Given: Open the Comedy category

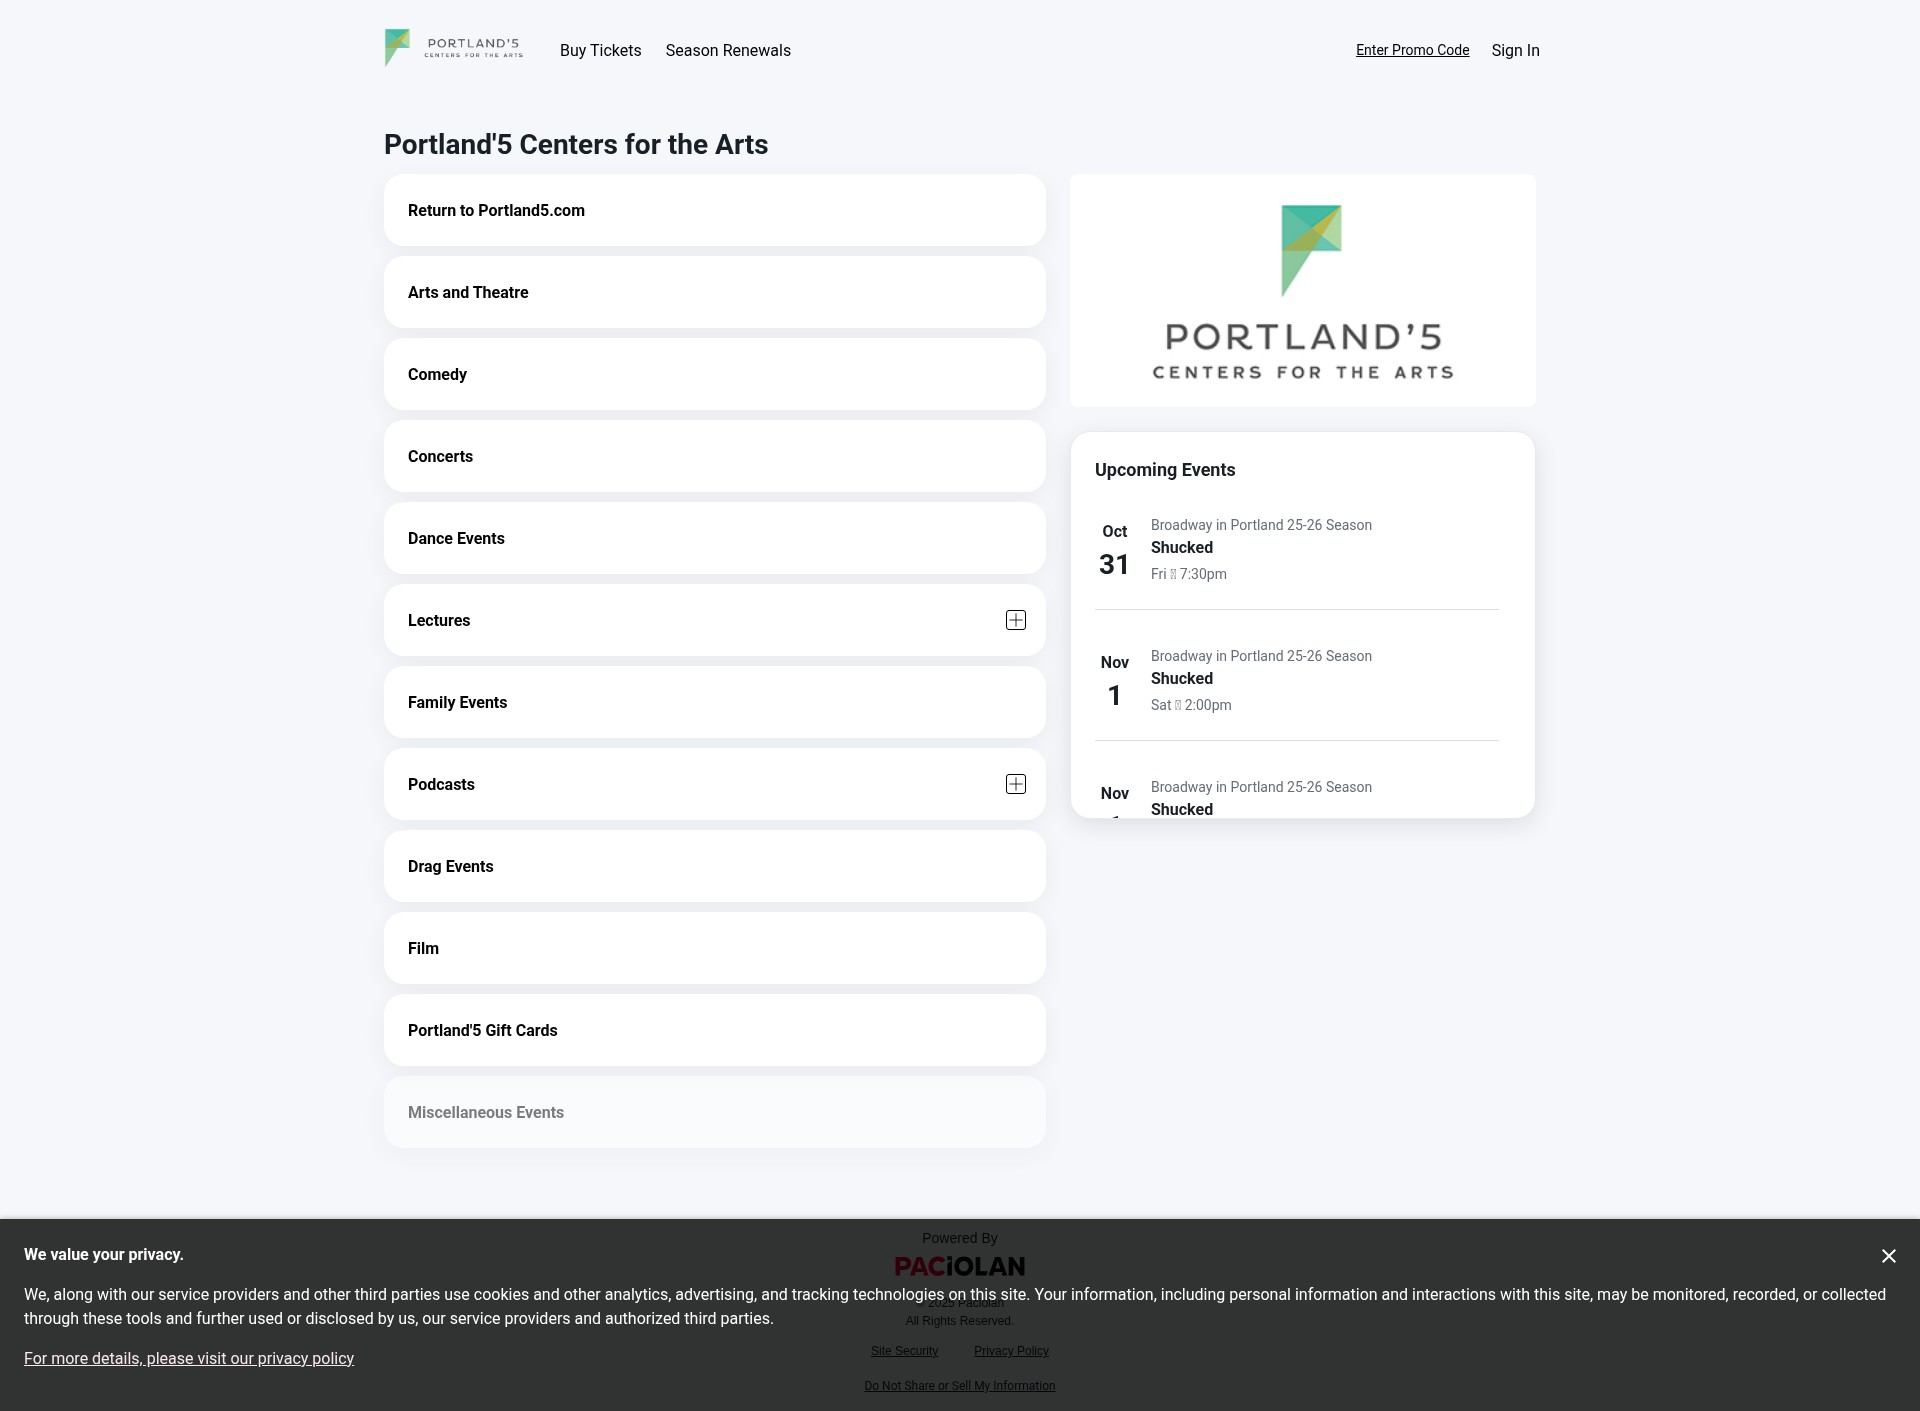Looking at the screenshot, I should [715, 374].
